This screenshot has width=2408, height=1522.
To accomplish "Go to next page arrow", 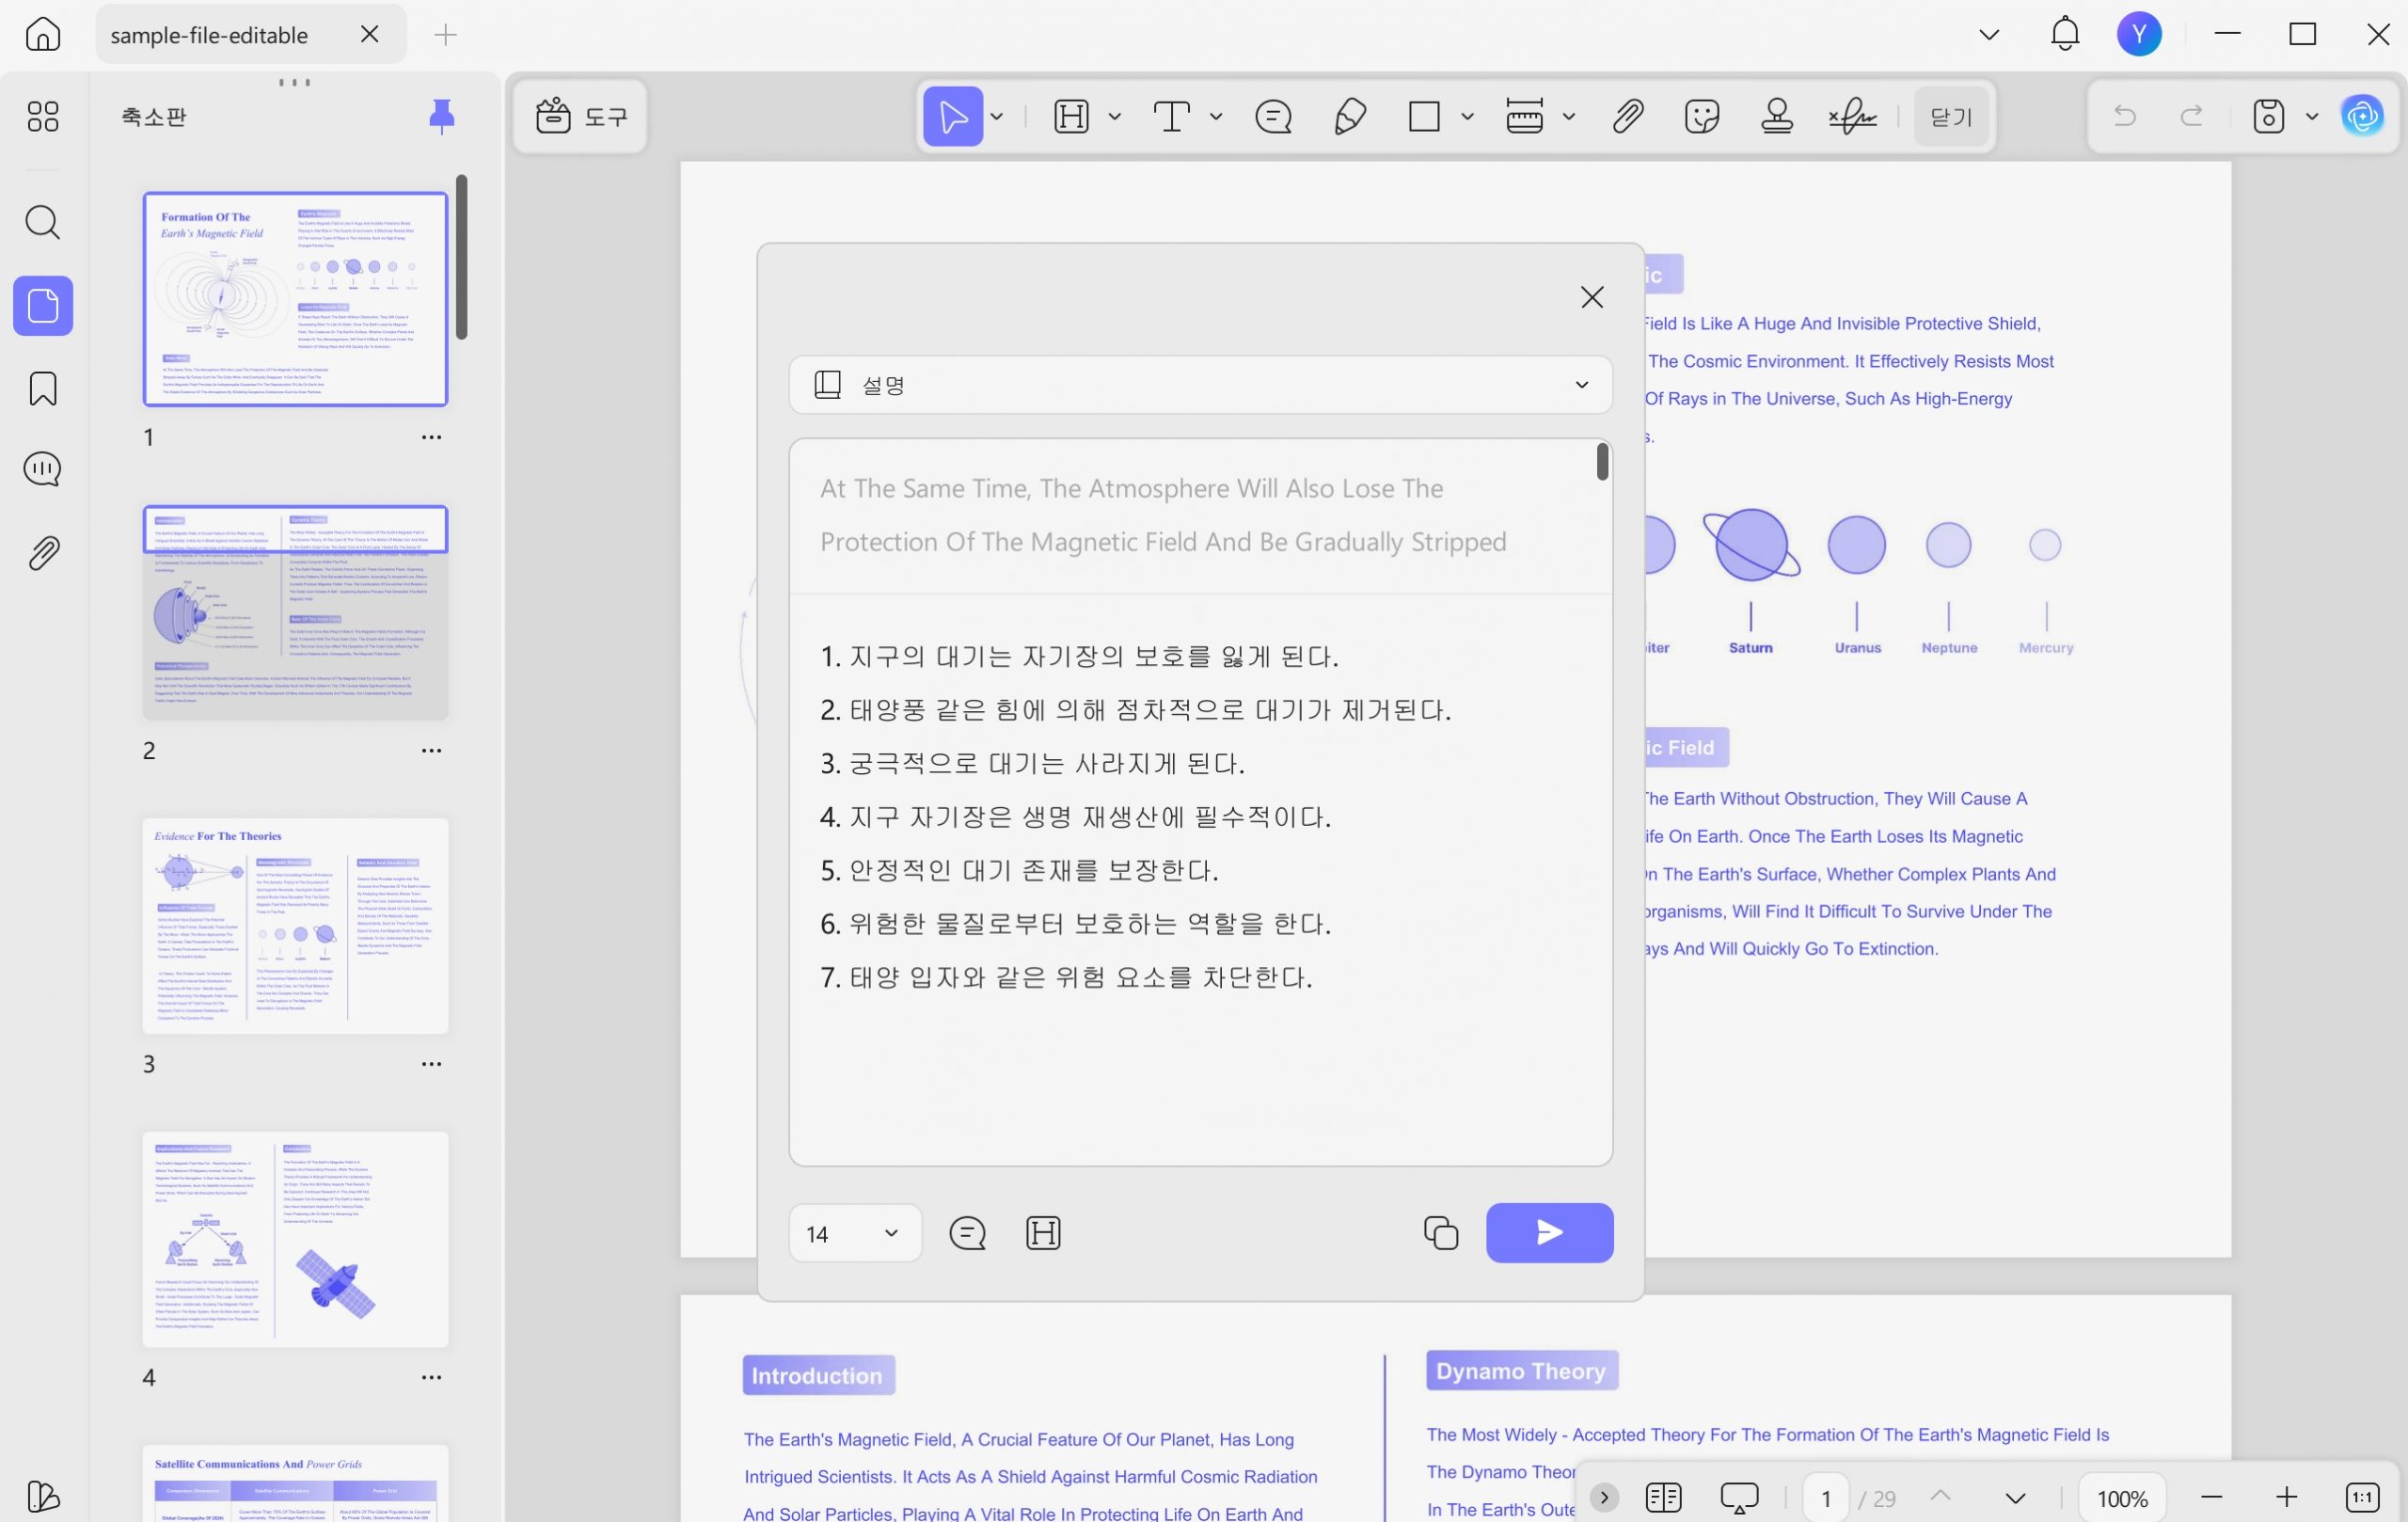I will click(x=2016, y=1498).
